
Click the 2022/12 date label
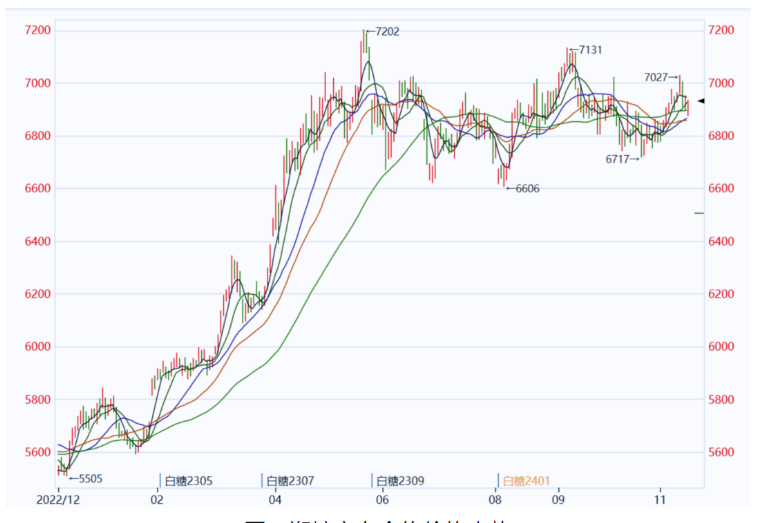click(56, 498)
